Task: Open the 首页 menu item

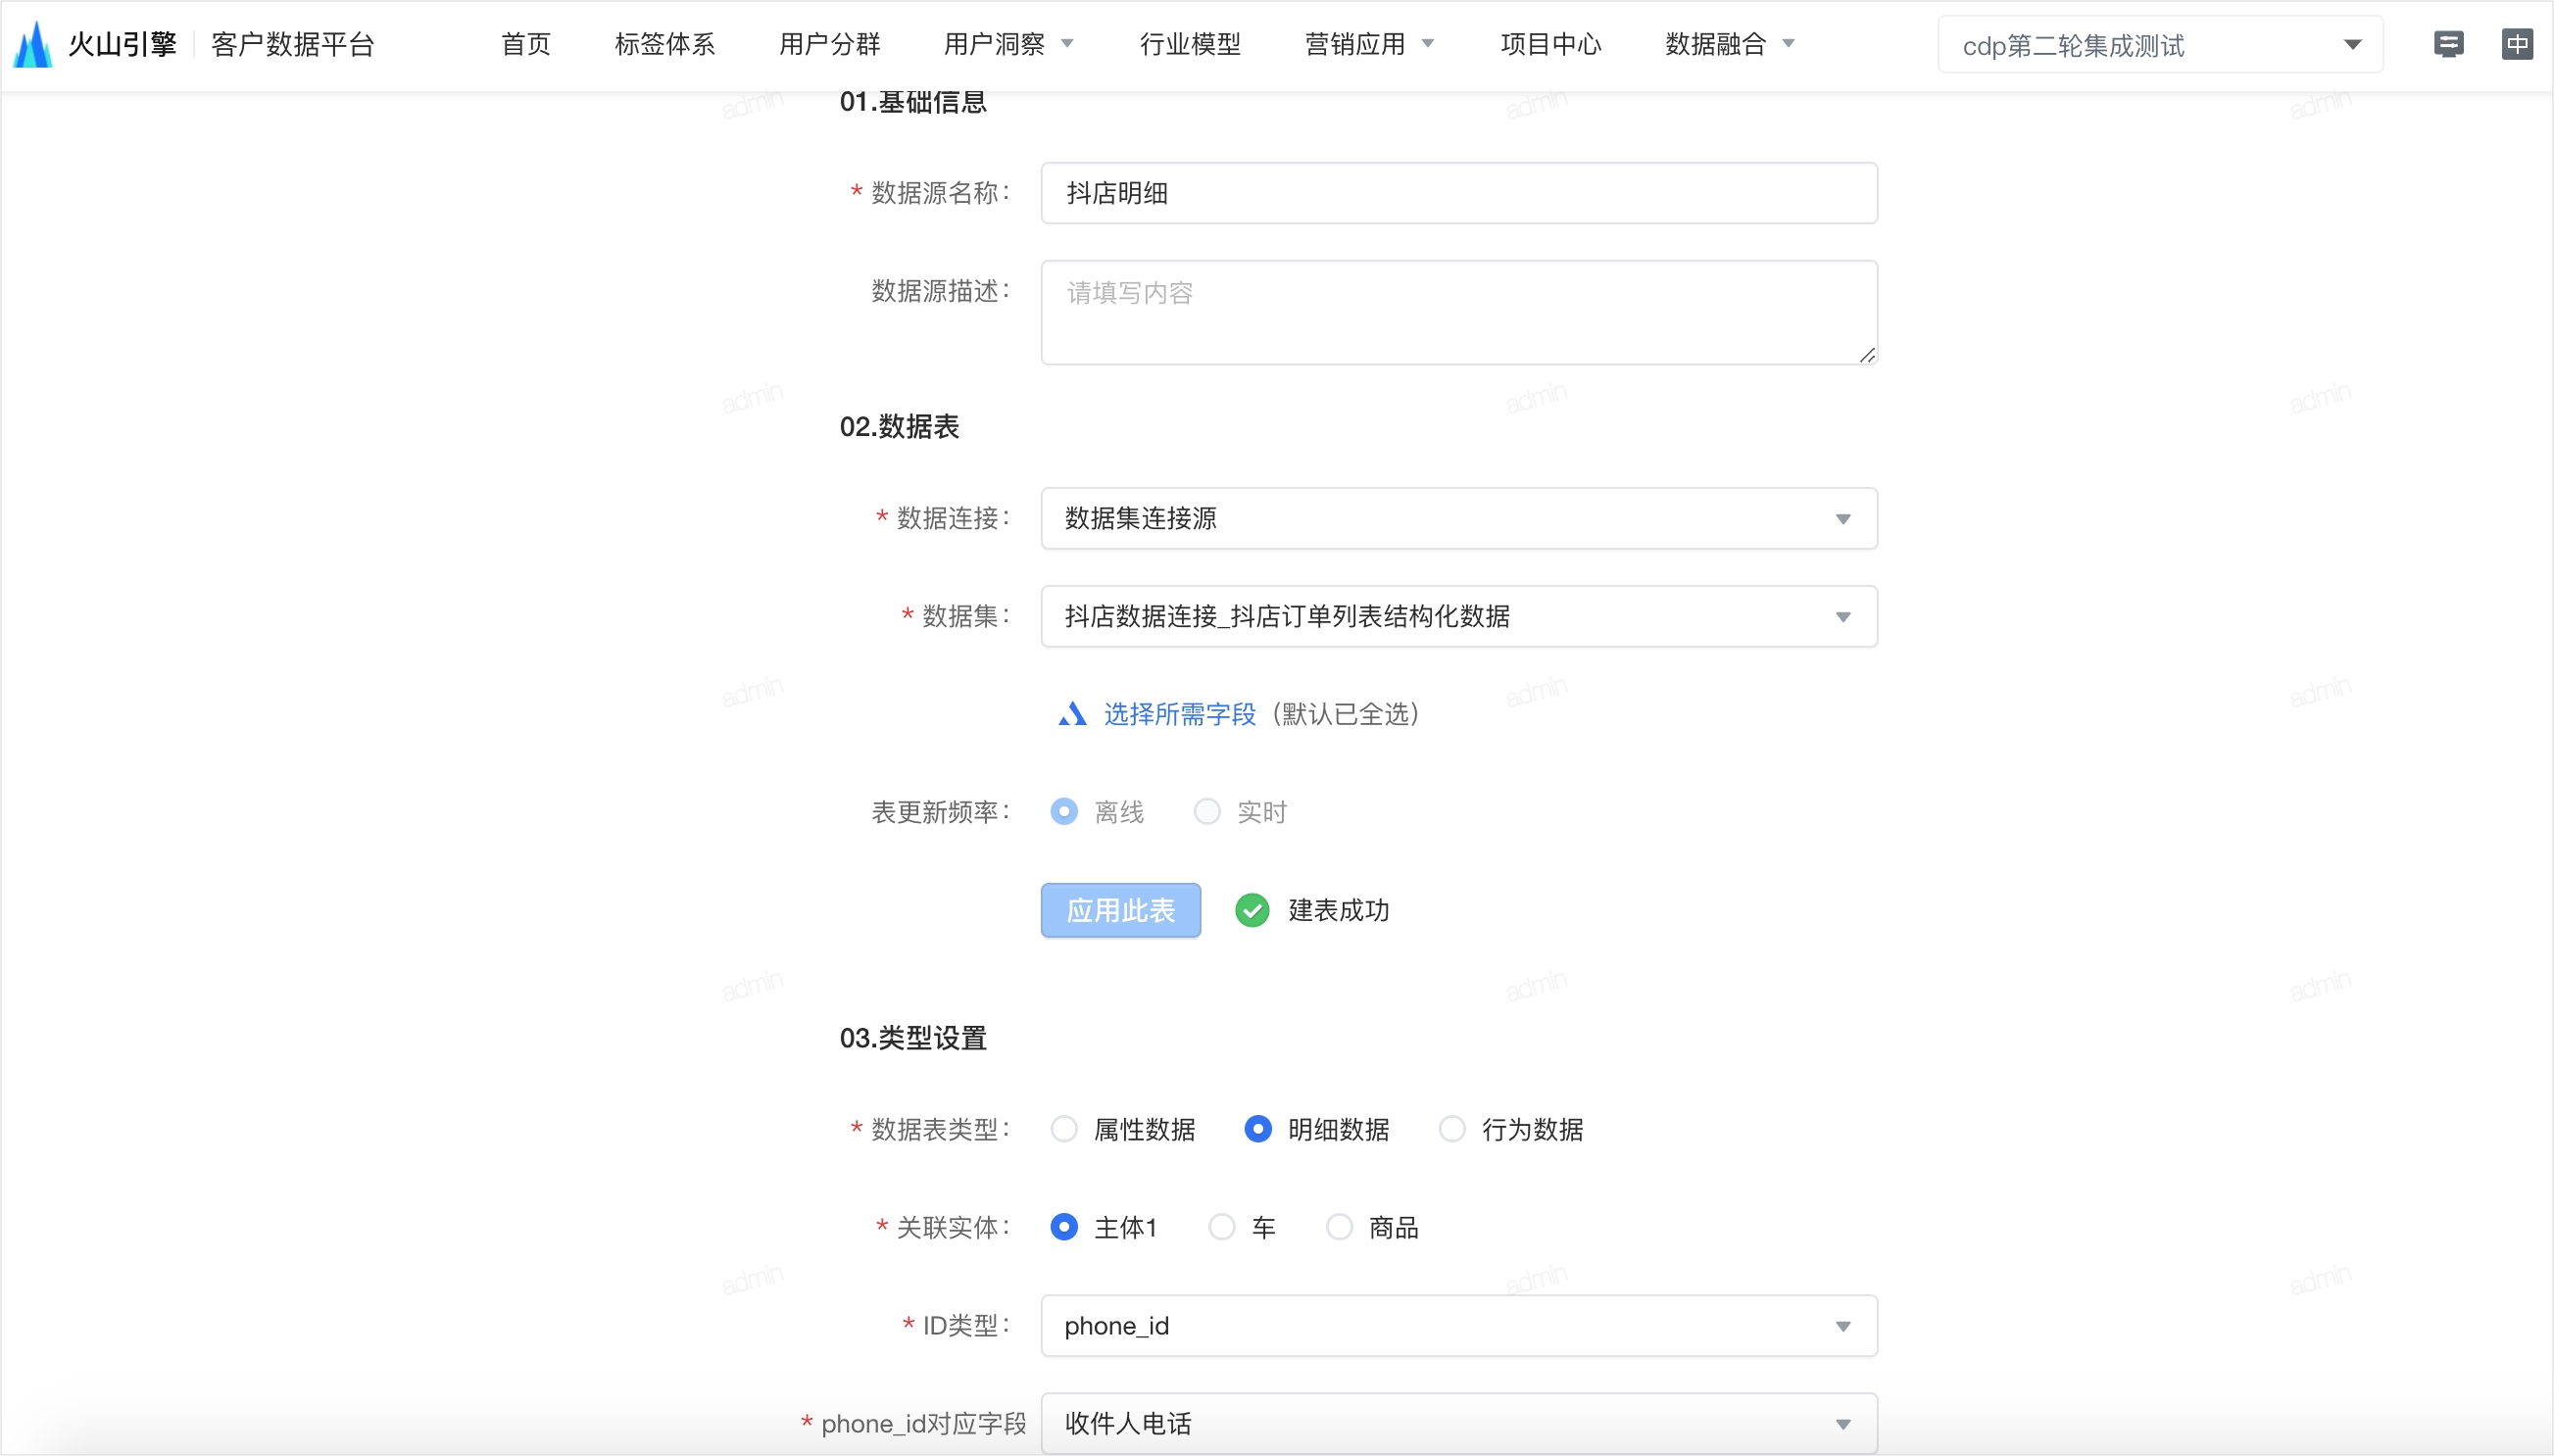Action: coord(526,44)
